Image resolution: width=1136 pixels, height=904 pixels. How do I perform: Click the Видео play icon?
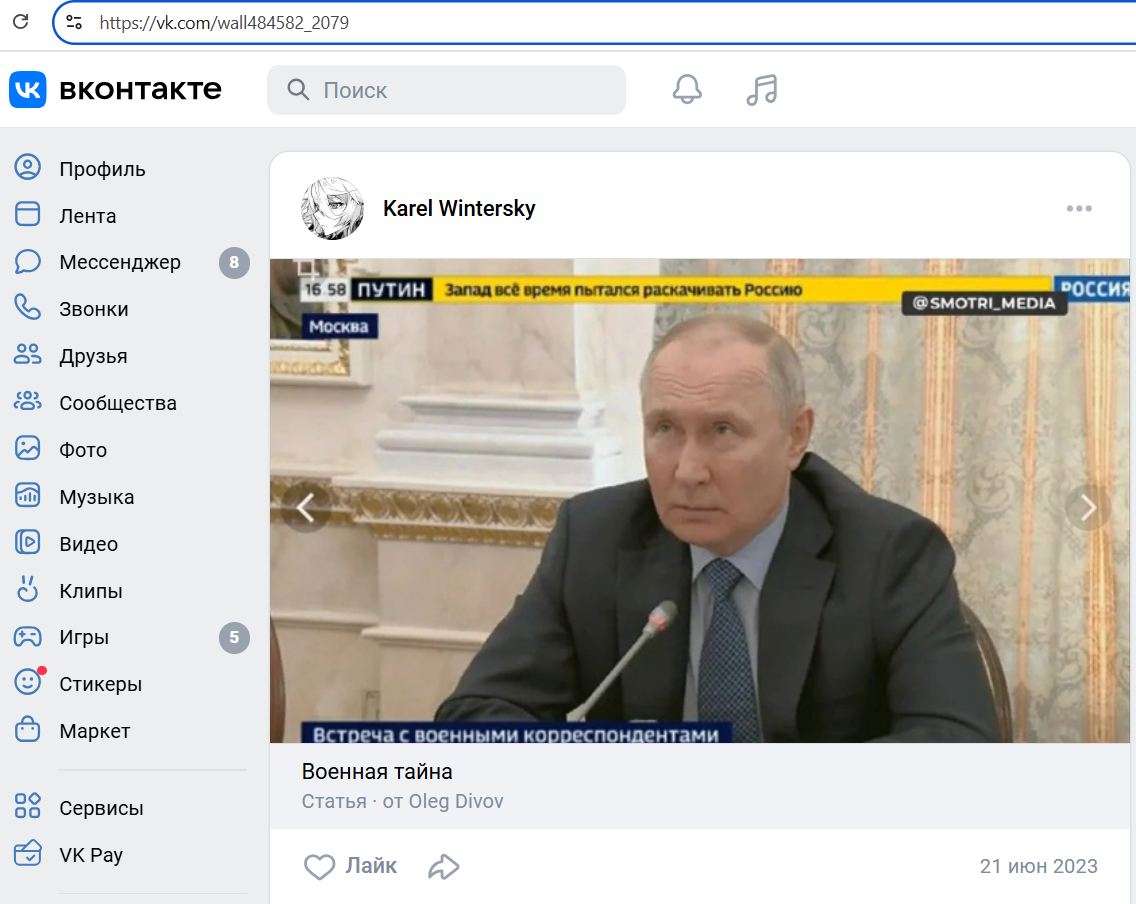pos(28,543)
